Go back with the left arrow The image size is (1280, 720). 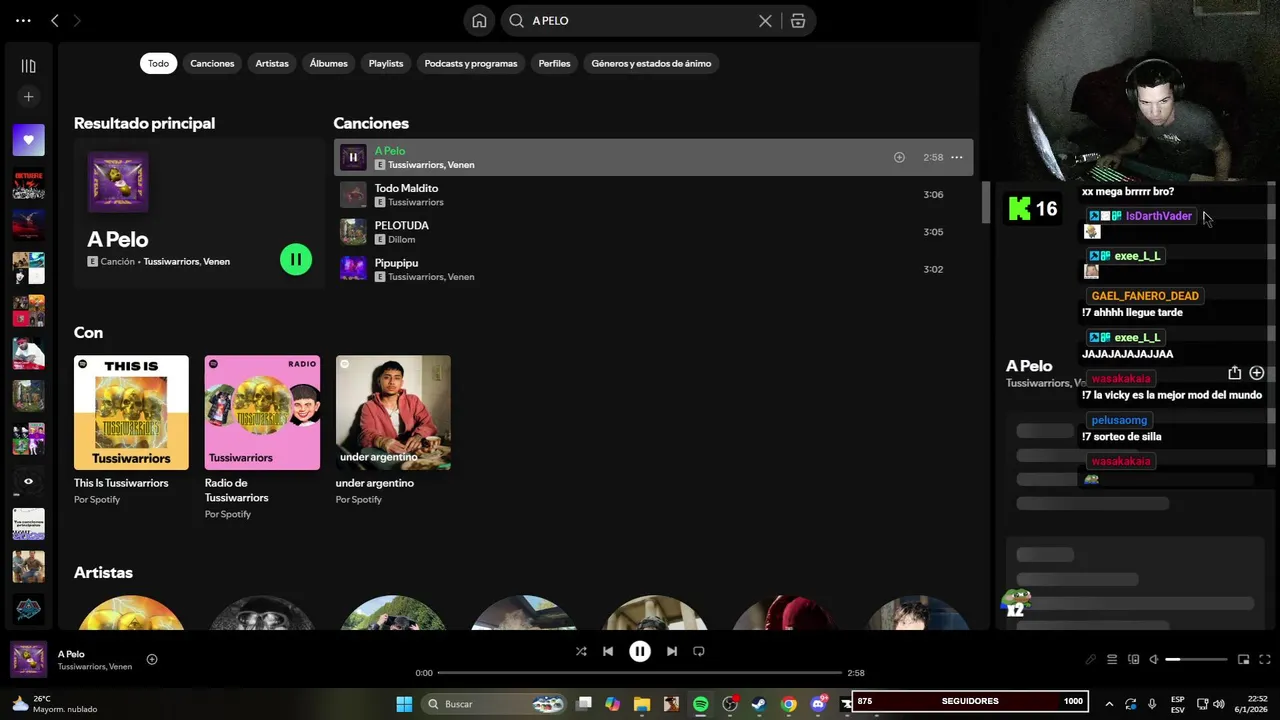[x=55, y=20]
